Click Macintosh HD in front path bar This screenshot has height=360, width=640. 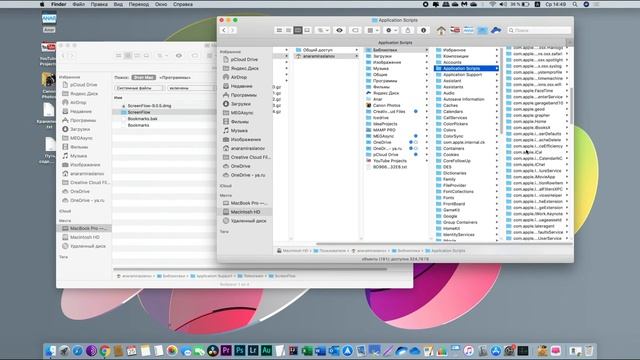point(293,251)
